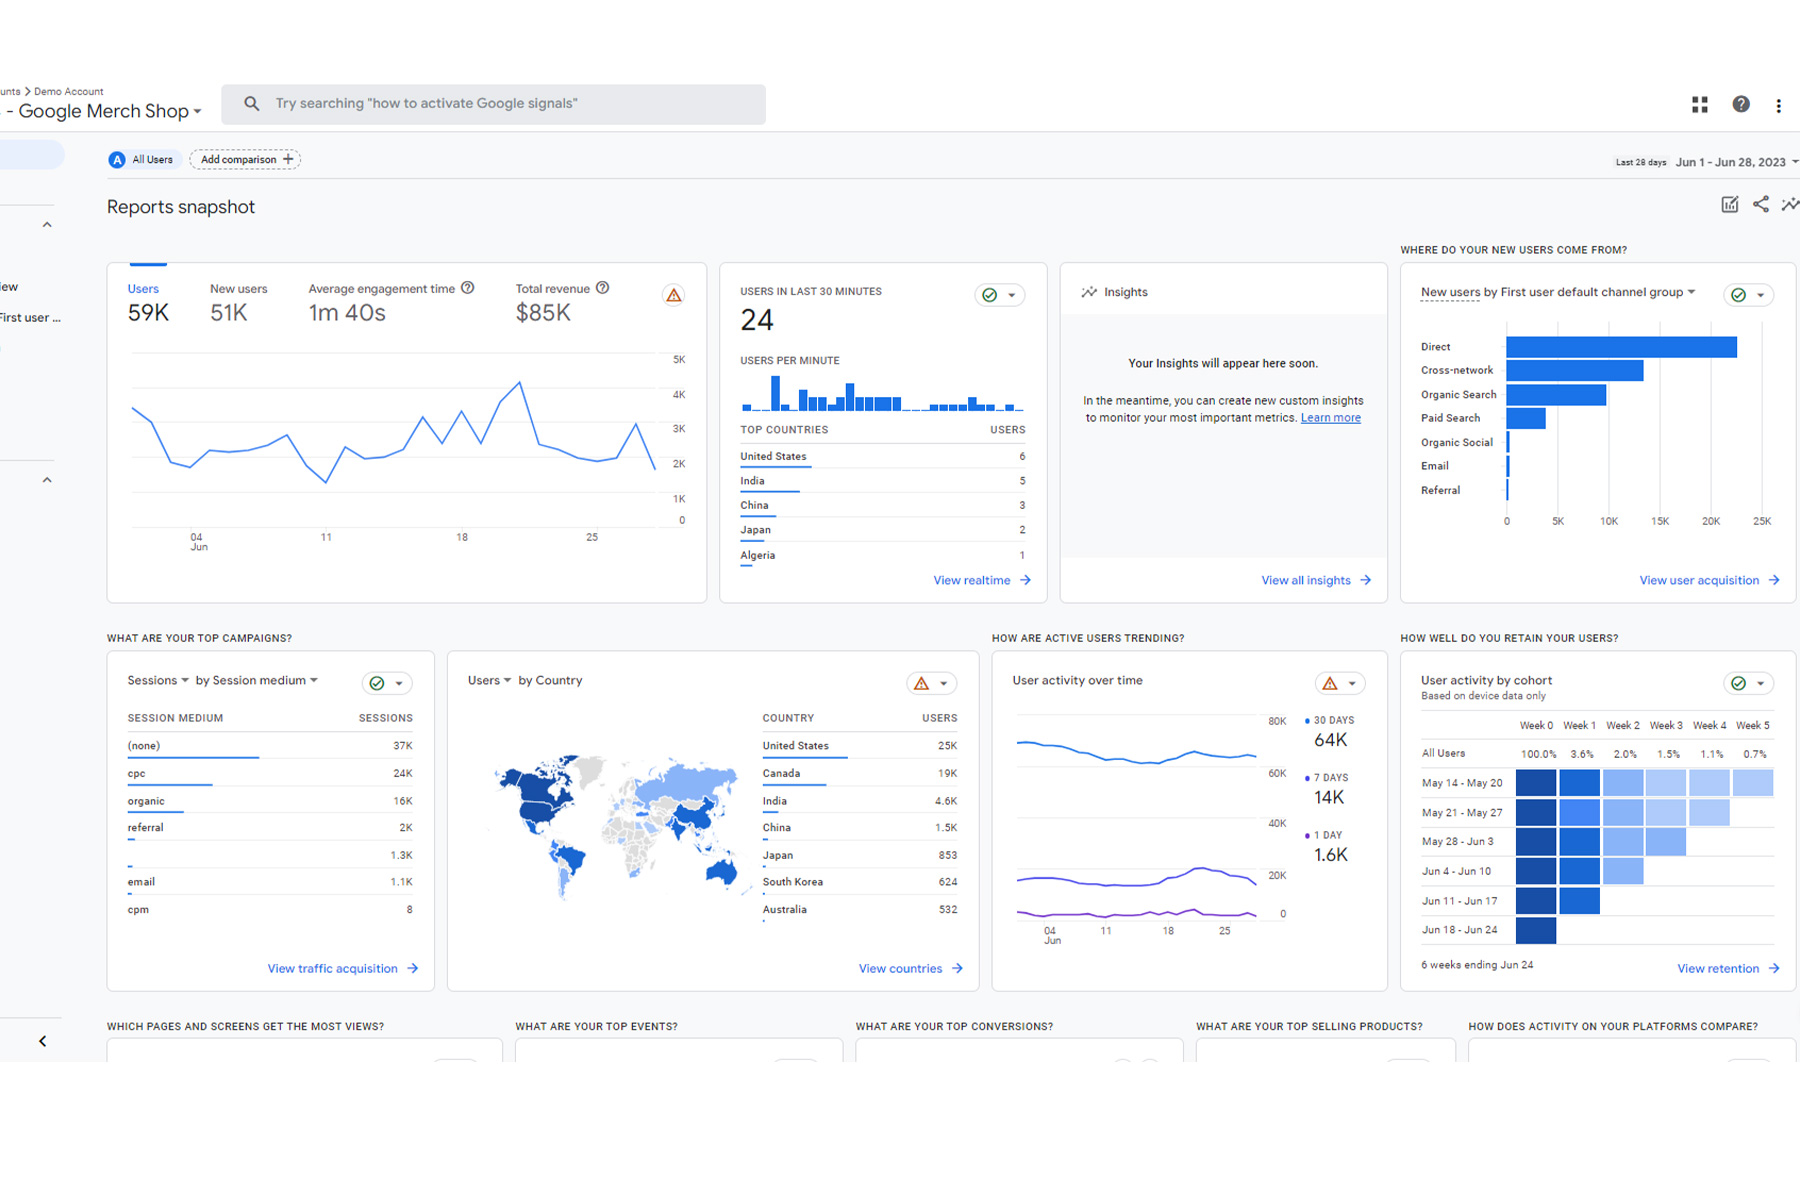Open the Google apps grid icon
Screen dimensions: 1800x1200
[1699, 104]
